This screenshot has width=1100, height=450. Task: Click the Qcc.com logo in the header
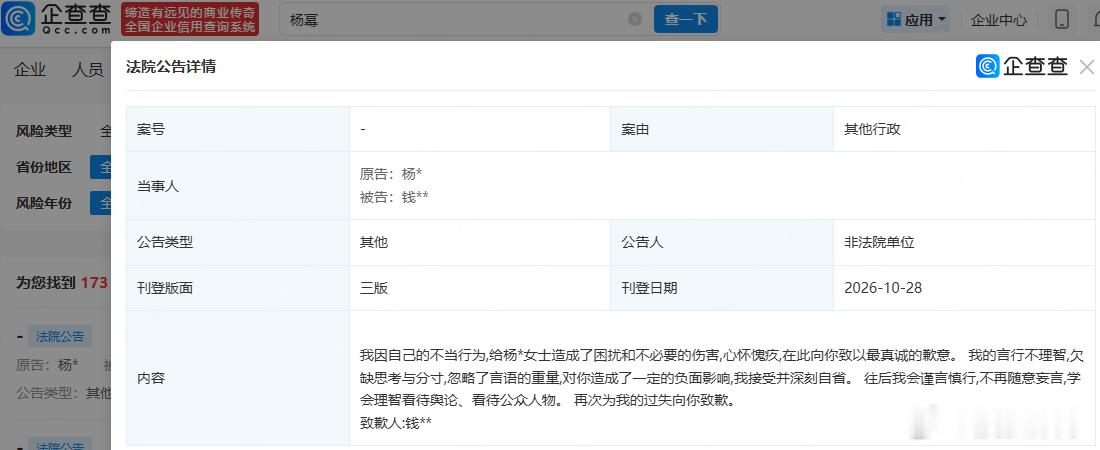[57, 19]
